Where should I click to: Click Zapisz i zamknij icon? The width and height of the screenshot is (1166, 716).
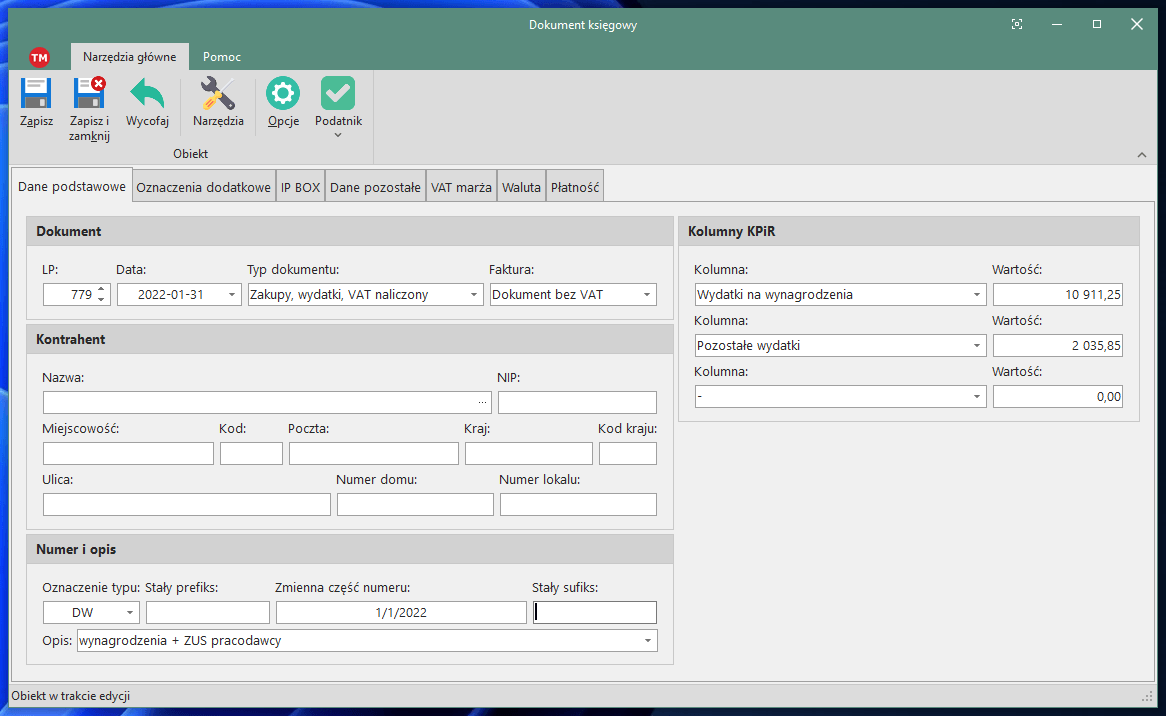(x=89, y=95)
